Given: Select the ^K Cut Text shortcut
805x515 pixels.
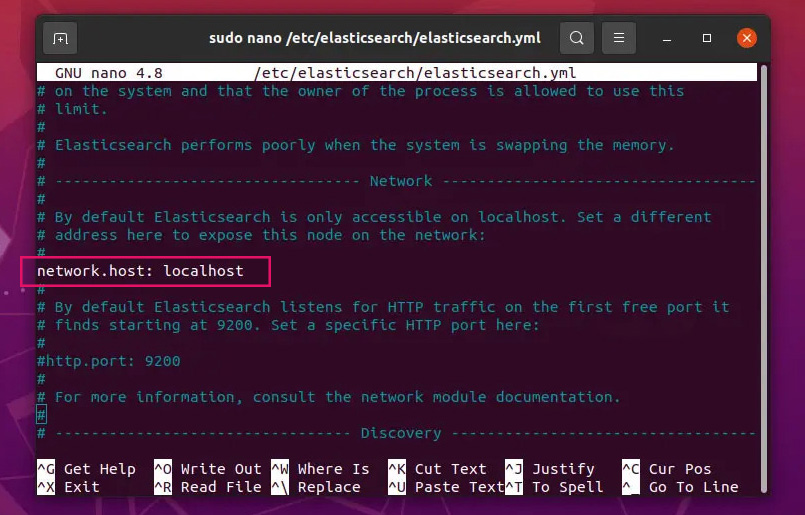Looking at the screenshot, I should click(437, 469).
